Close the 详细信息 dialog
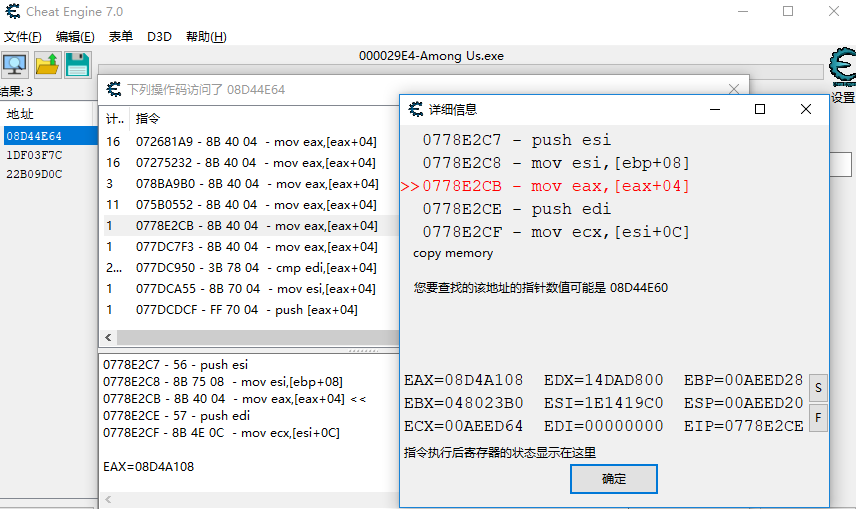 [806, 109]
